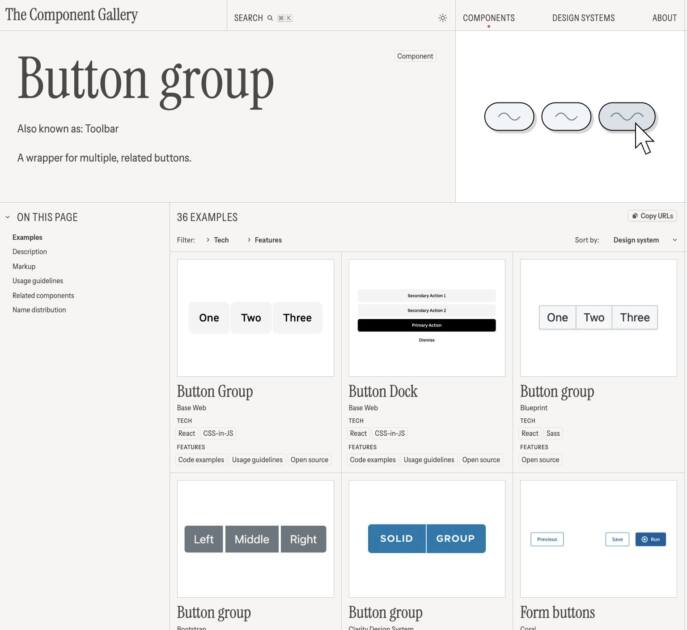Click The Component Gallery home logo
The height and width of the screenshot is (630, 687).
[71, 16]
